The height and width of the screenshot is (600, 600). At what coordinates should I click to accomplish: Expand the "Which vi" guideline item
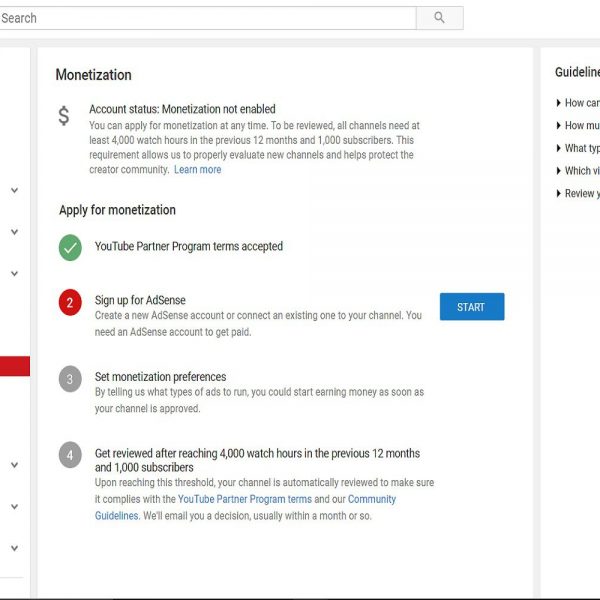[578, 170]
